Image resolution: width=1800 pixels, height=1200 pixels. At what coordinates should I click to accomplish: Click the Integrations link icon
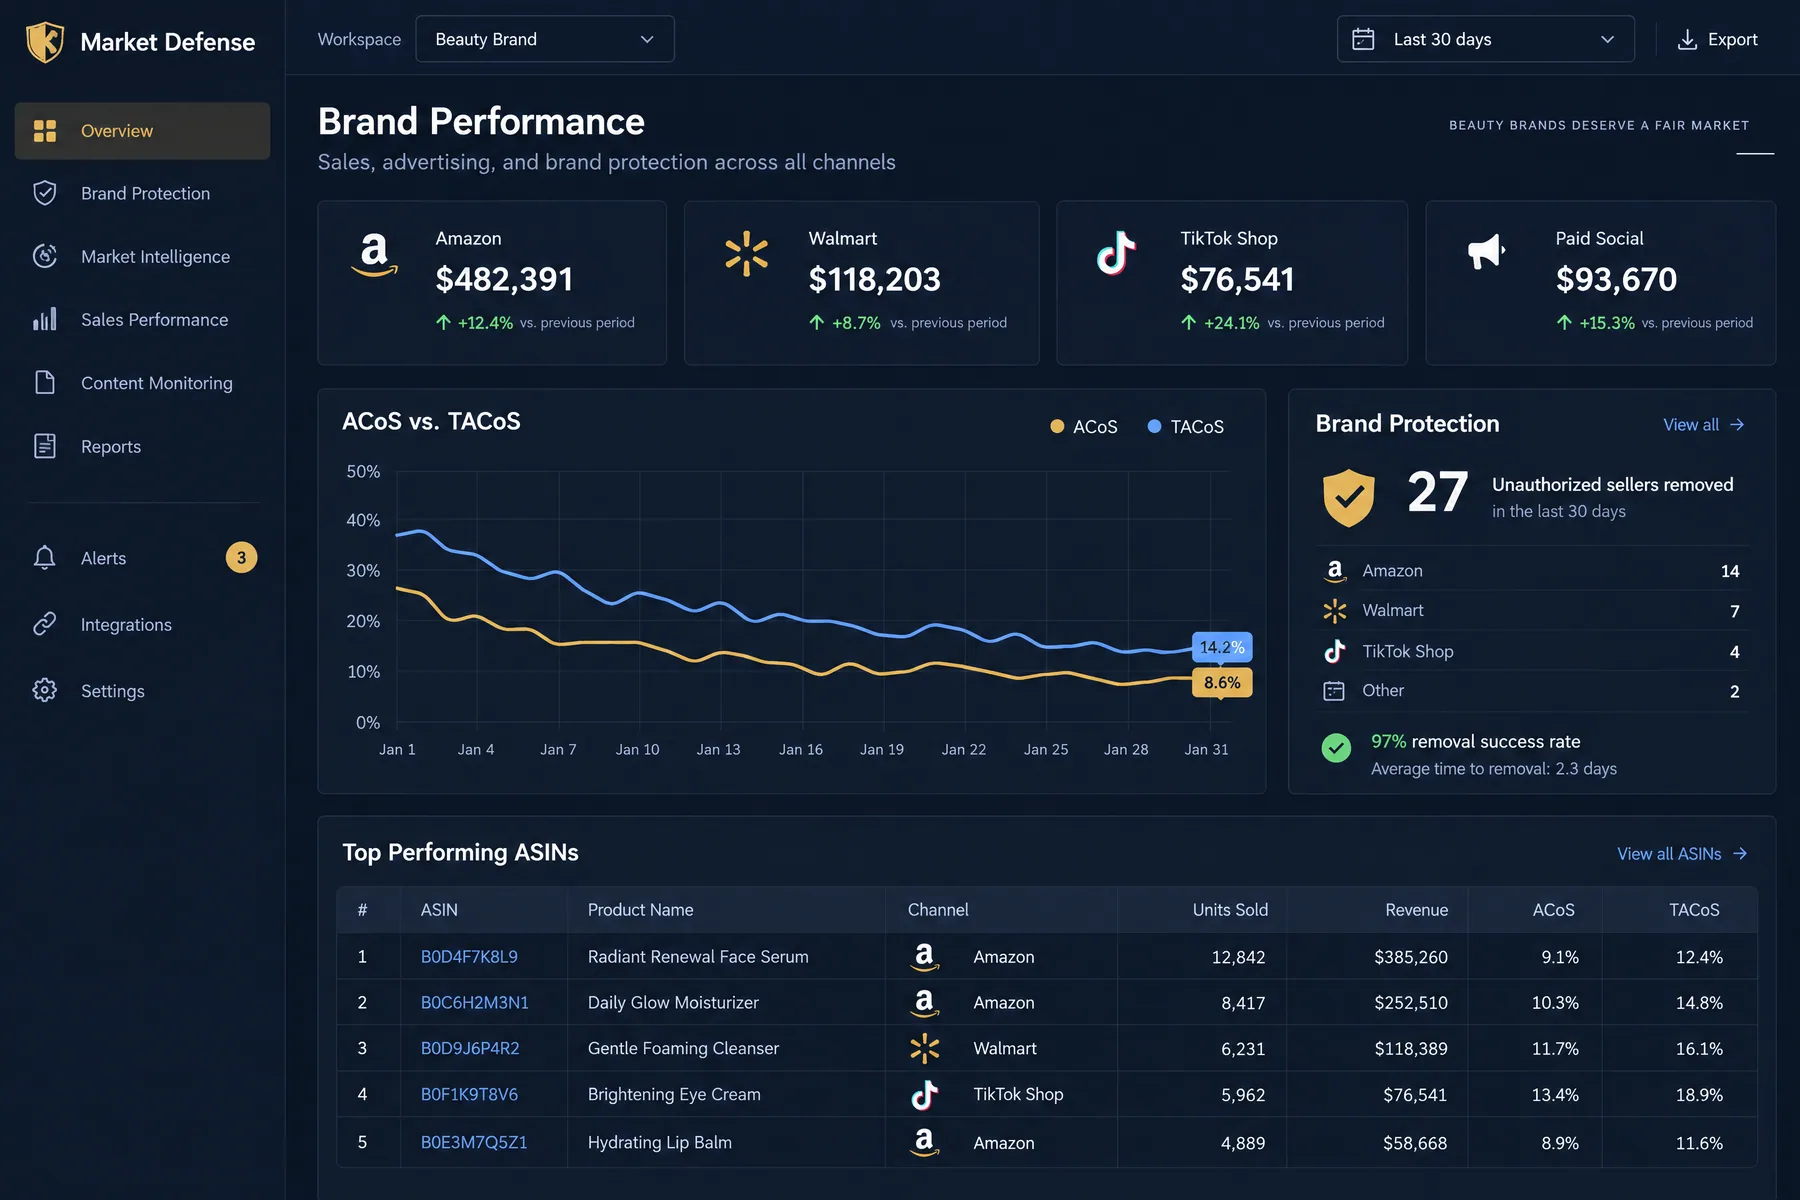[45, 624]
